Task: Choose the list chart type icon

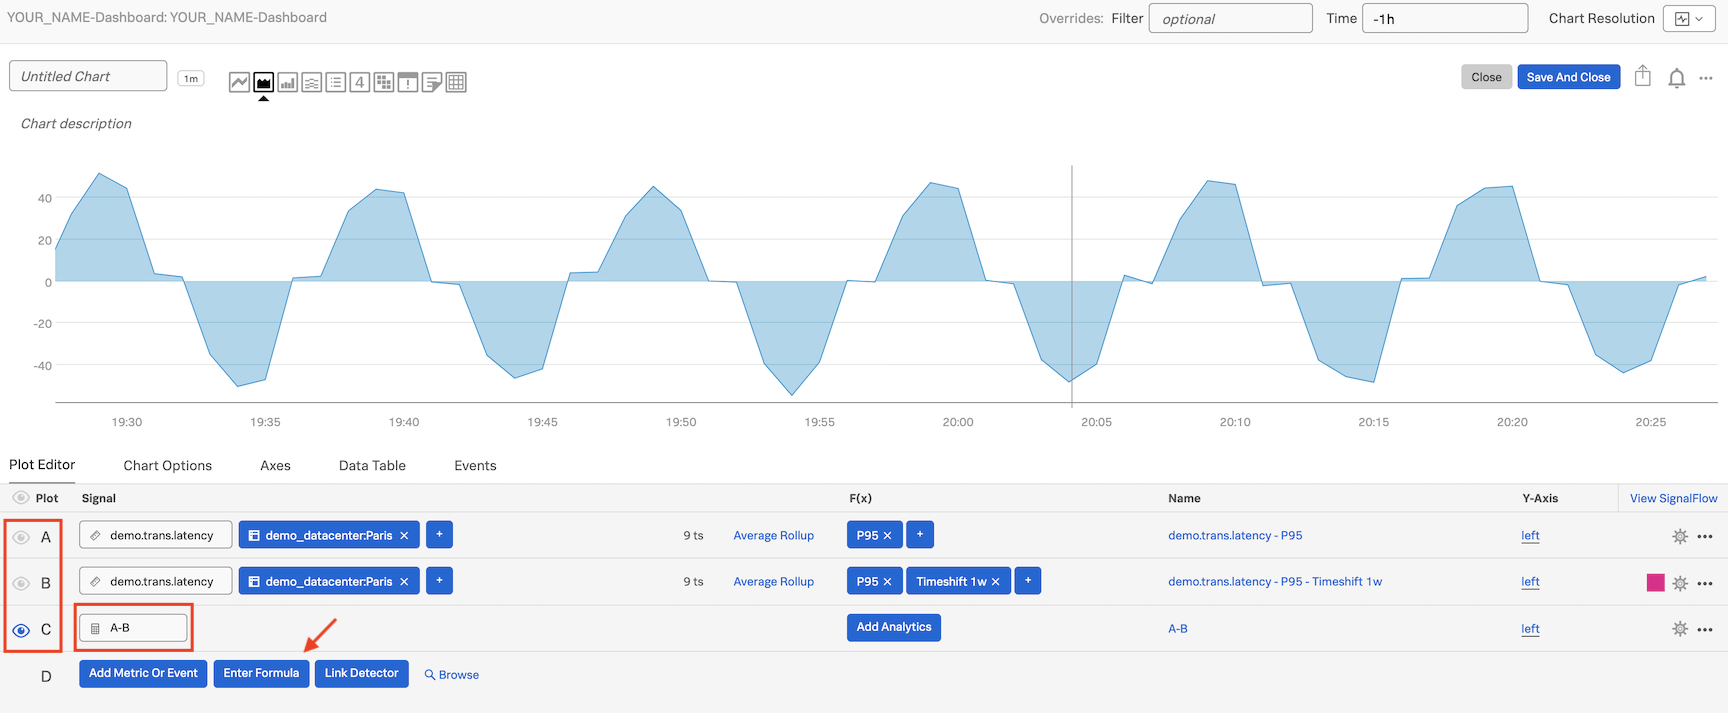Action: pos(336,82)
